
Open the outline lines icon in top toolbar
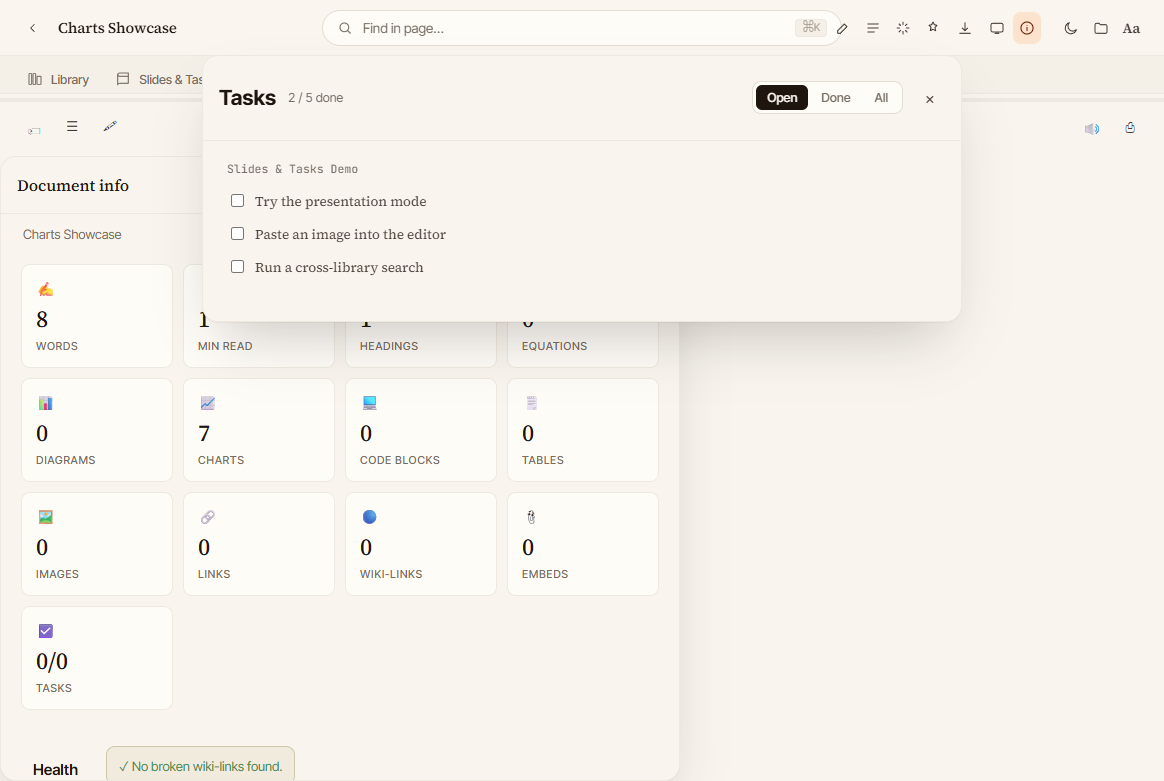873,28
